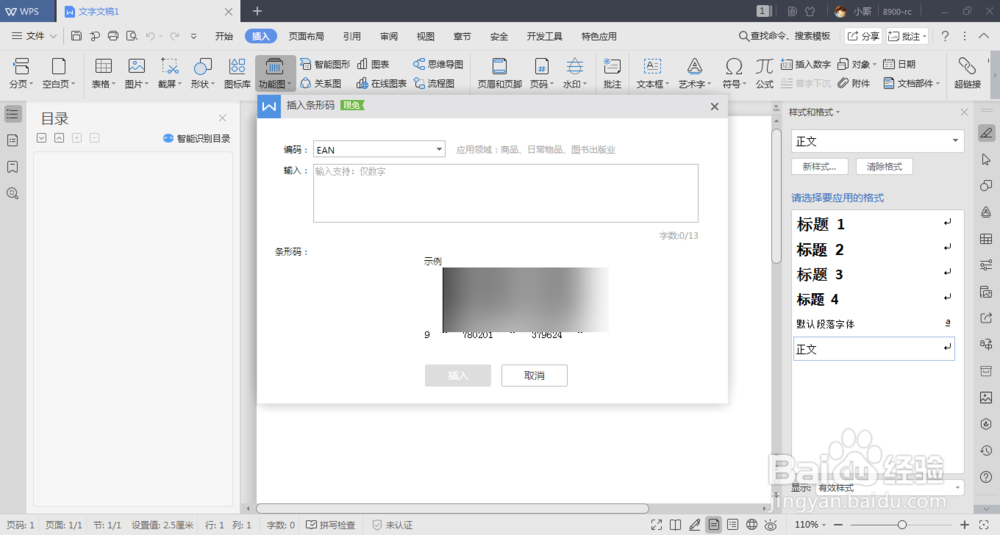Close the 目录 navigation pane

click(x=222, y=118)
